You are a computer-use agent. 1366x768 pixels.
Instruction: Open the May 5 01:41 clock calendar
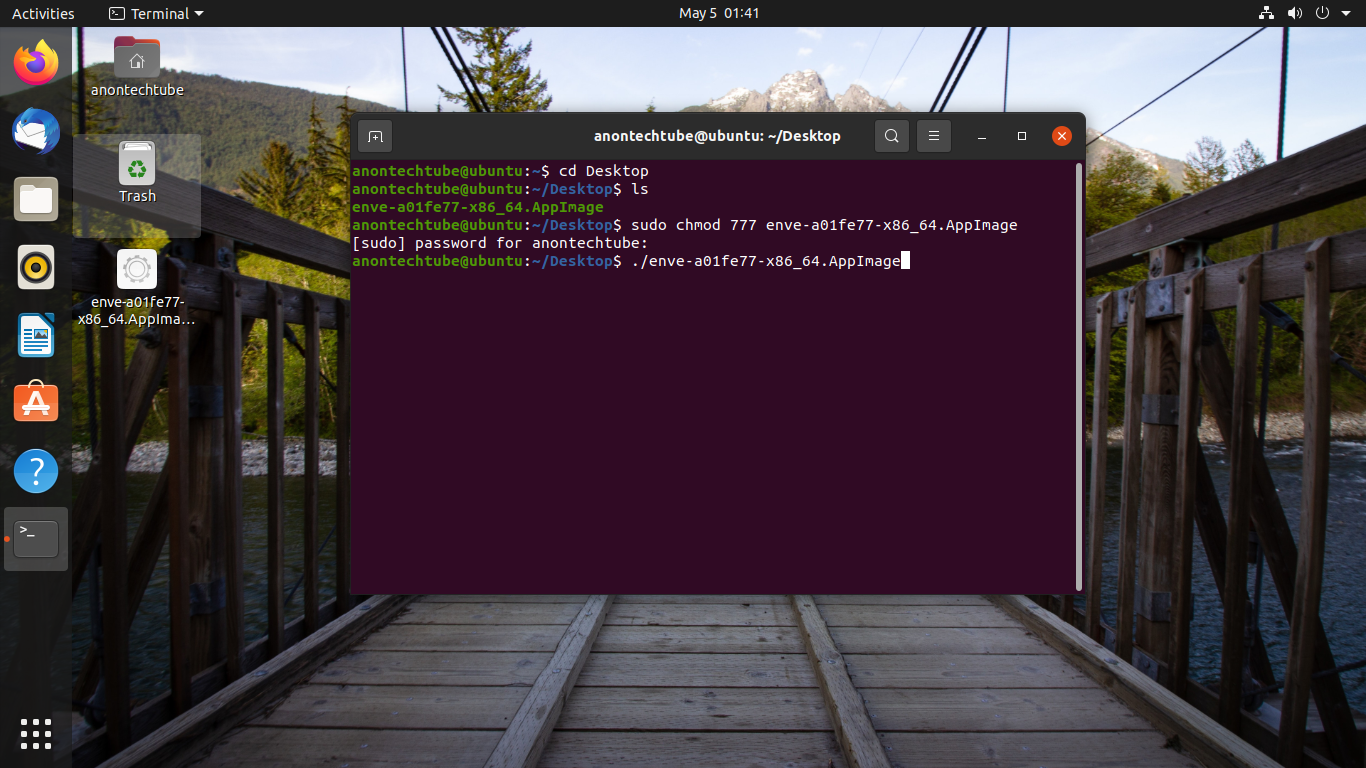719,13
